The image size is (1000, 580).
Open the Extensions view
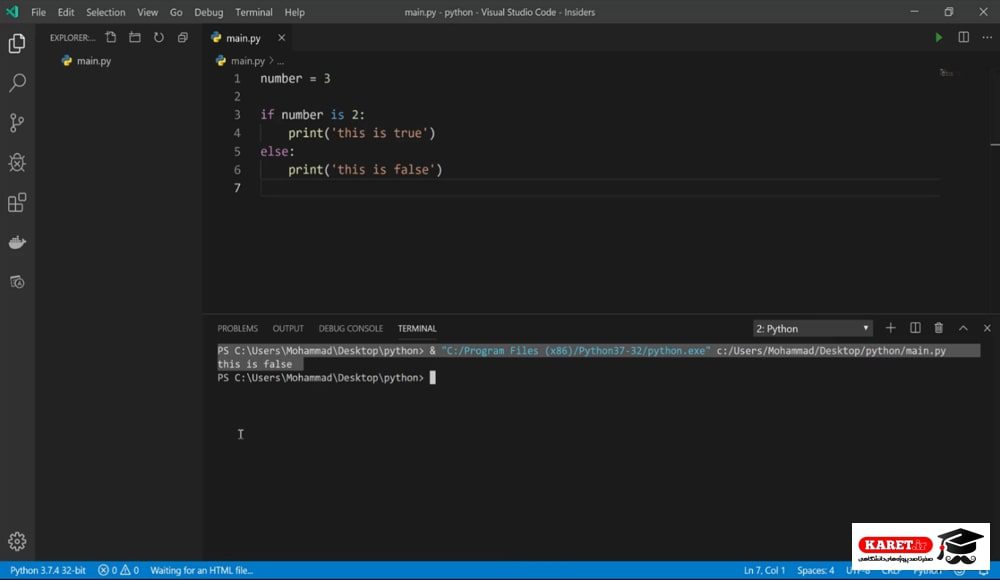(x=17, y=203)
